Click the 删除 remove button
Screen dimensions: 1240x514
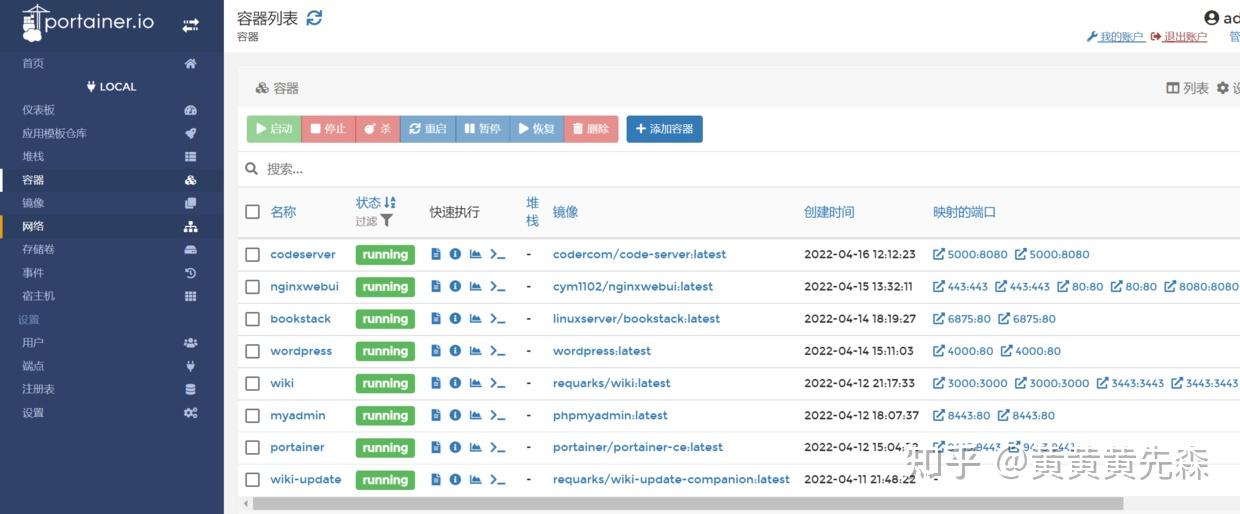point(591,129)
